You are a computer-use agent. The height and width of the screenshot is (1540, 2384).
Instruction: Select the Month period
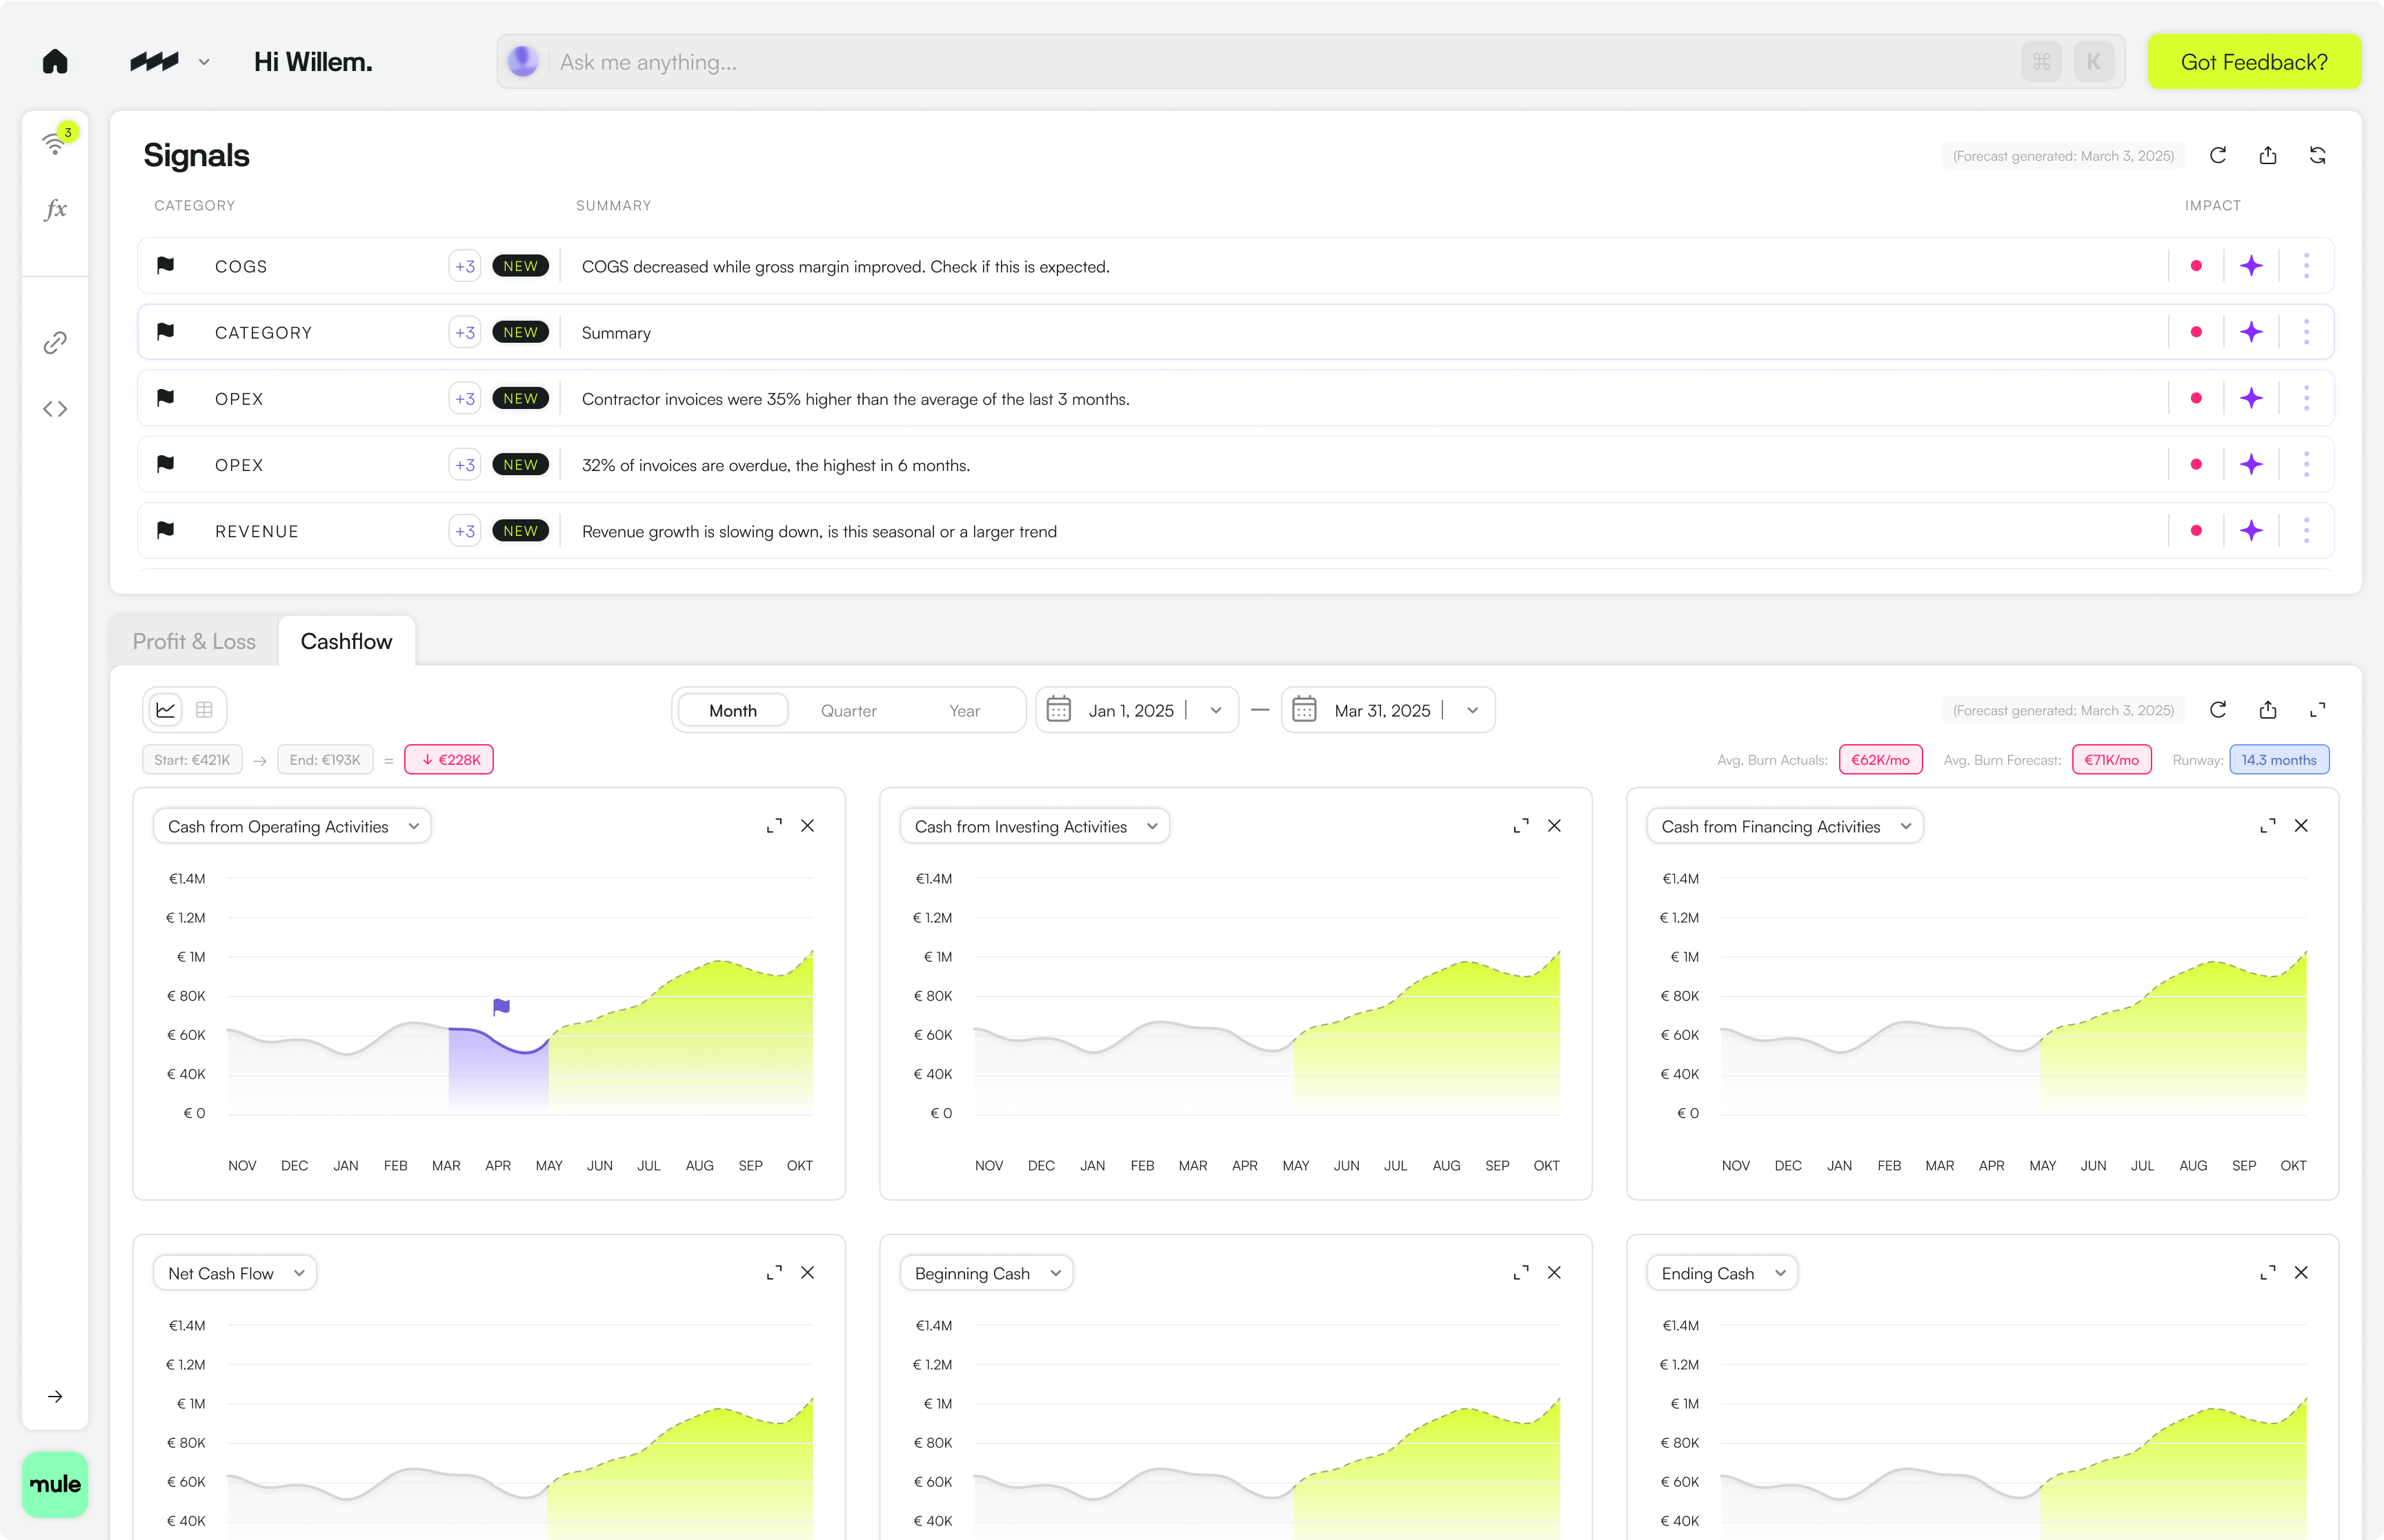733,711
